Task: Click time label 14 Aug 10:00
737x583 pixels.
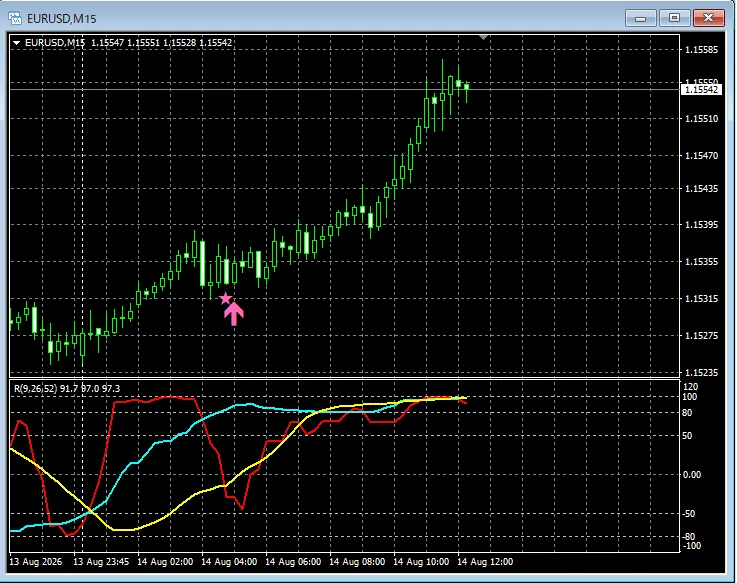Action: pos(421,561)
